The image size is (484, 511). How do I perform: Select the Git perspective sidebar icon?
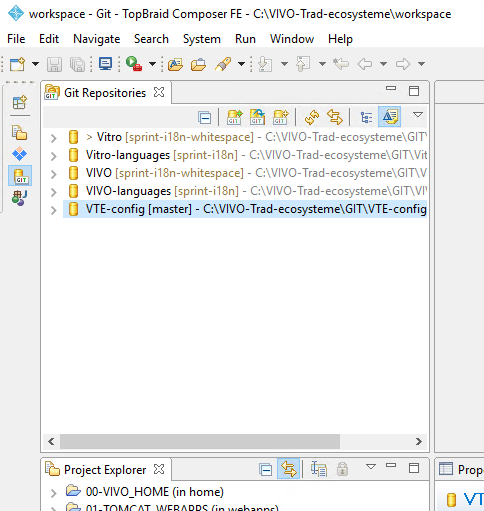coord(20,175)
